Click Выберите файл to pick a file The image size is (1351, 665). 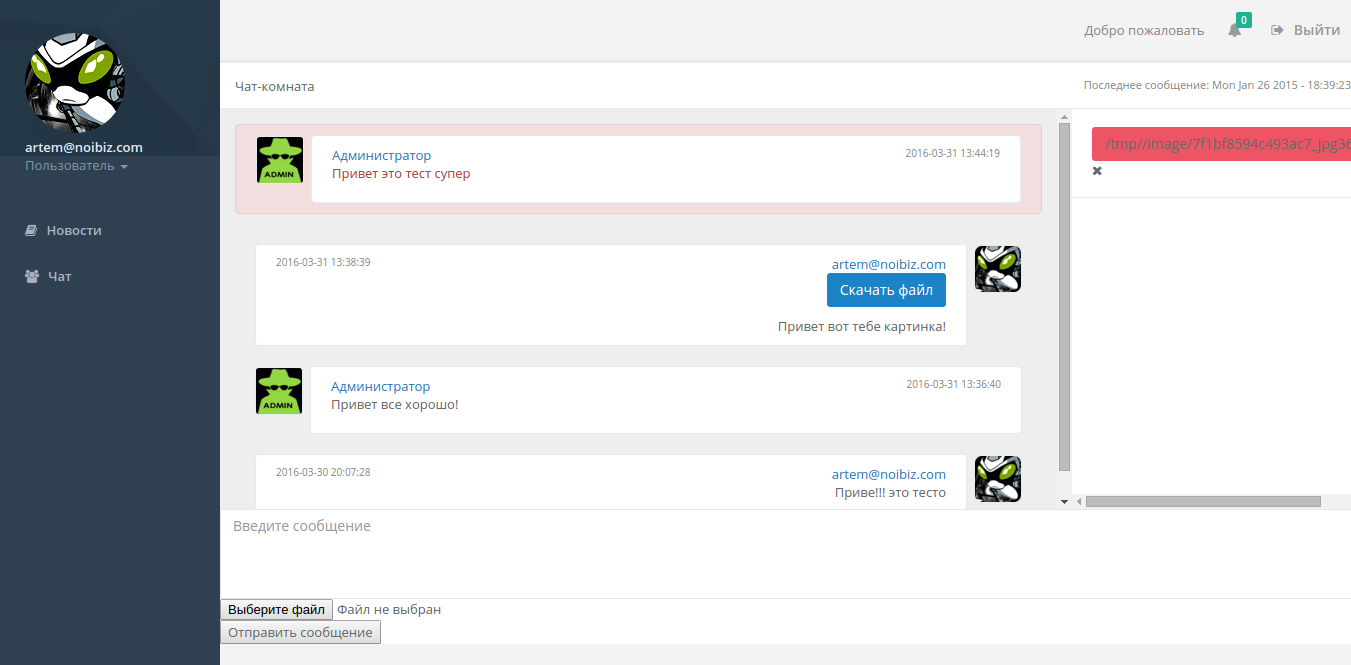click(276, 609)
